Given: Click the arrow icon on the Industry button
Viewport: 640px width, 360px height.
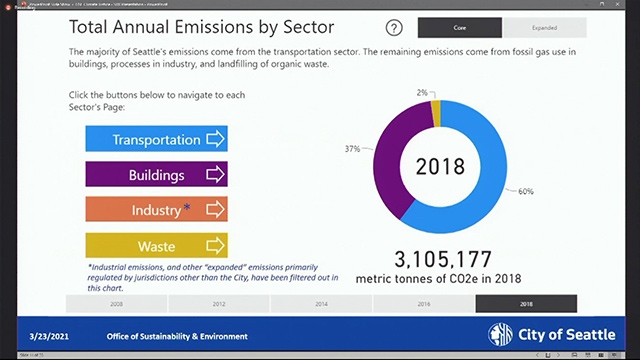Looking at the screenshot, I should tap(215, 209).
